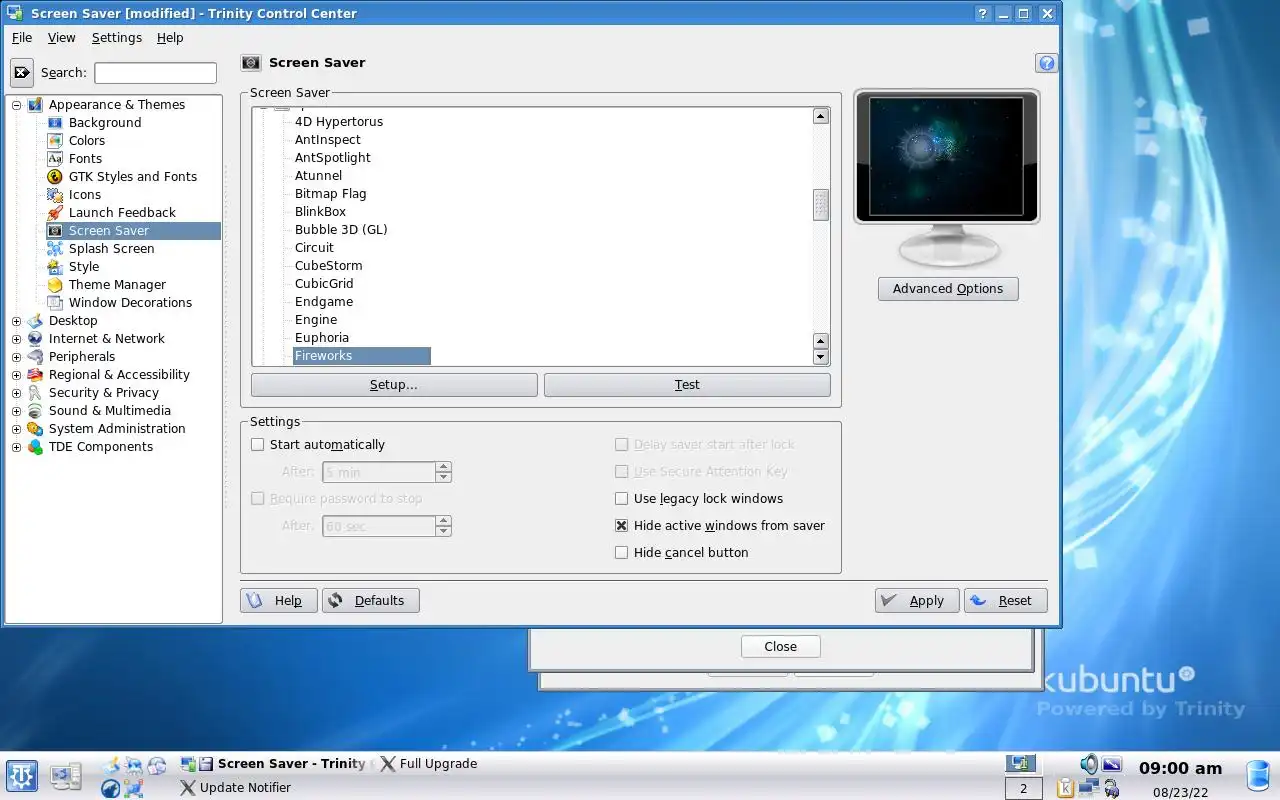
Task: Click the Security & Privacy lock icon
Action: pyautogui.click(x=35, y=393)
